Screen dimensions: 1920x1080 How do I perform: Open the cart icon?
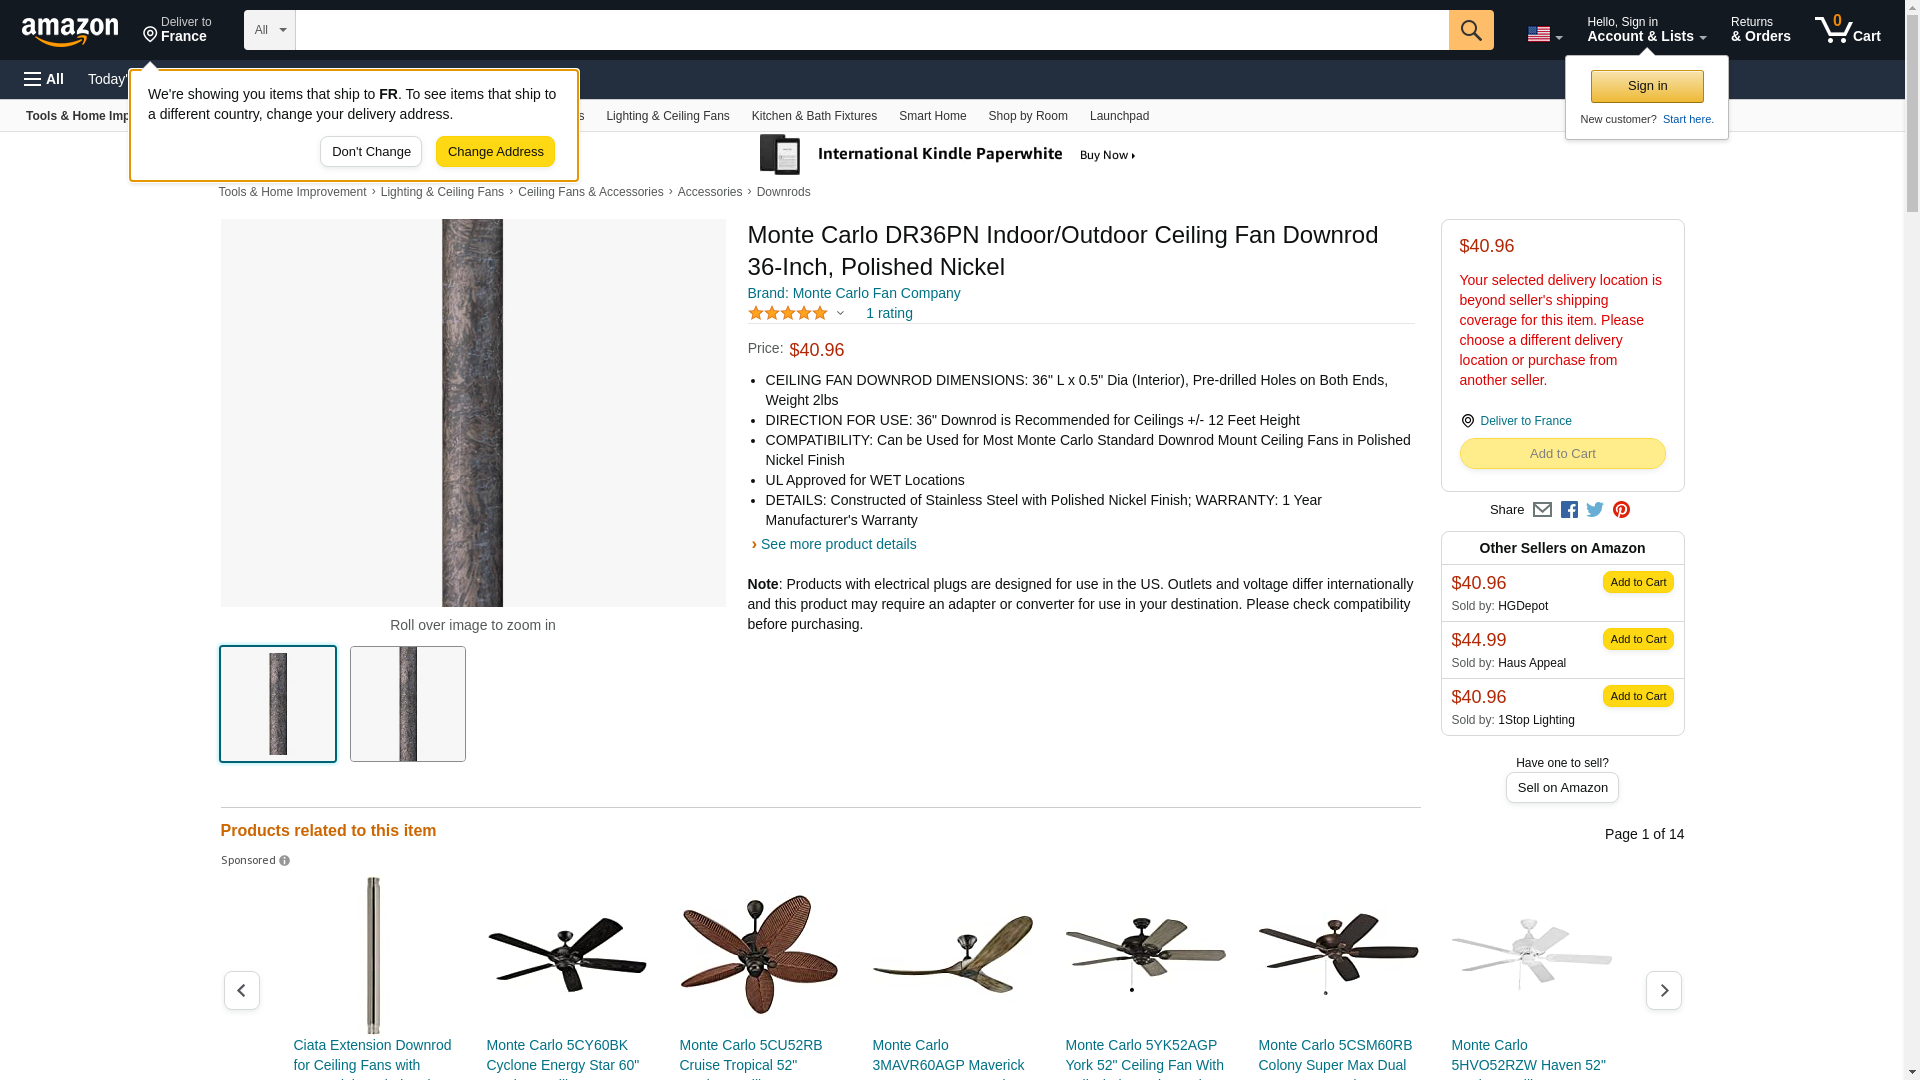coord(1848,30)
